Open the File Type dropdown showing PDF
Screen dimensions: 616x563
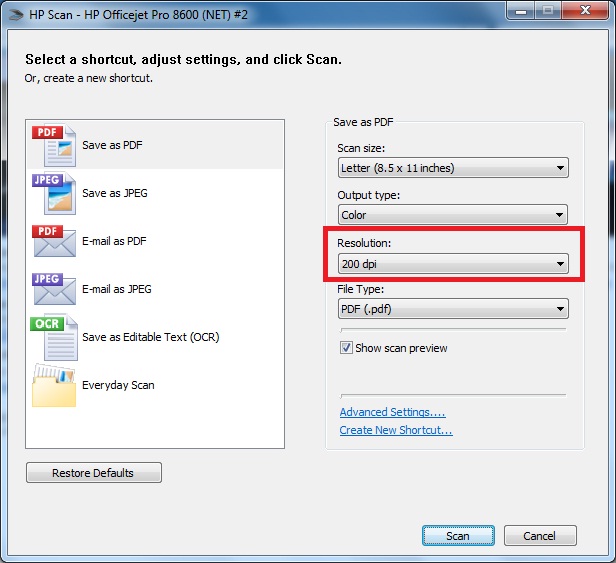click(x=453, y=309)
